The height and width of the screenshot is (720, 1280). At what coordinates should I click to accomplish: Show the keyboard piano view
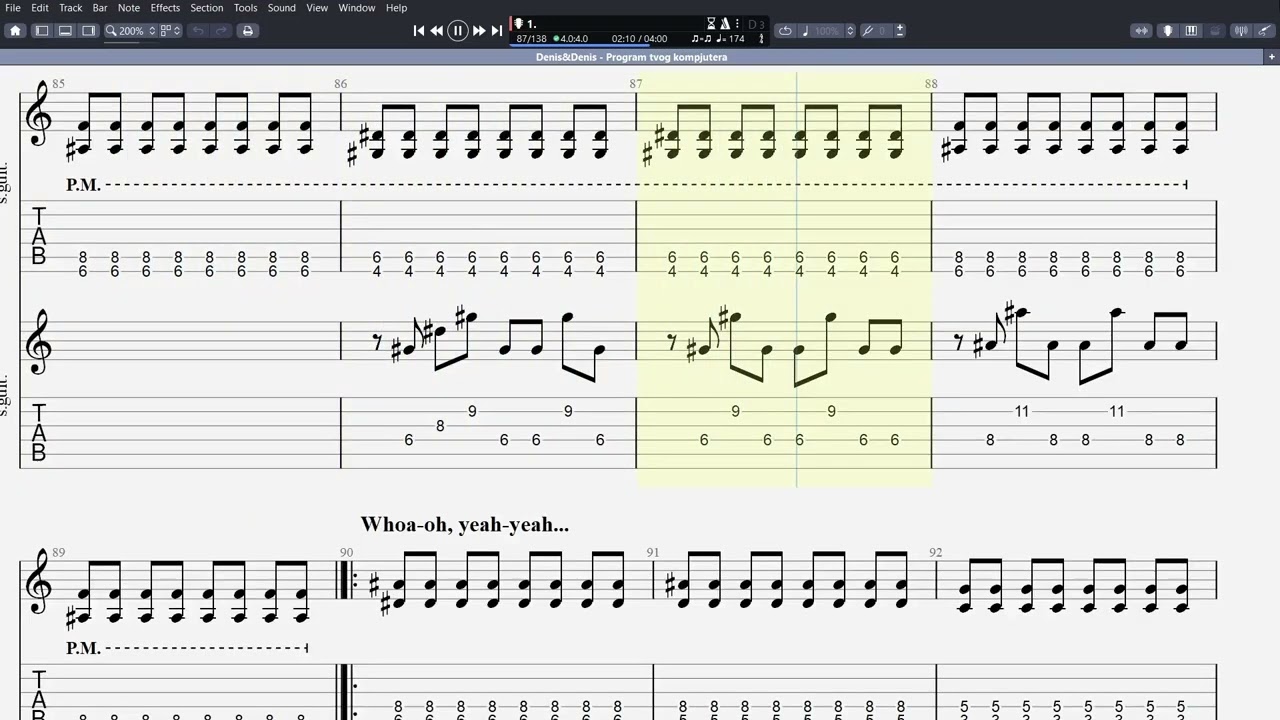(x=1191, y=31)
